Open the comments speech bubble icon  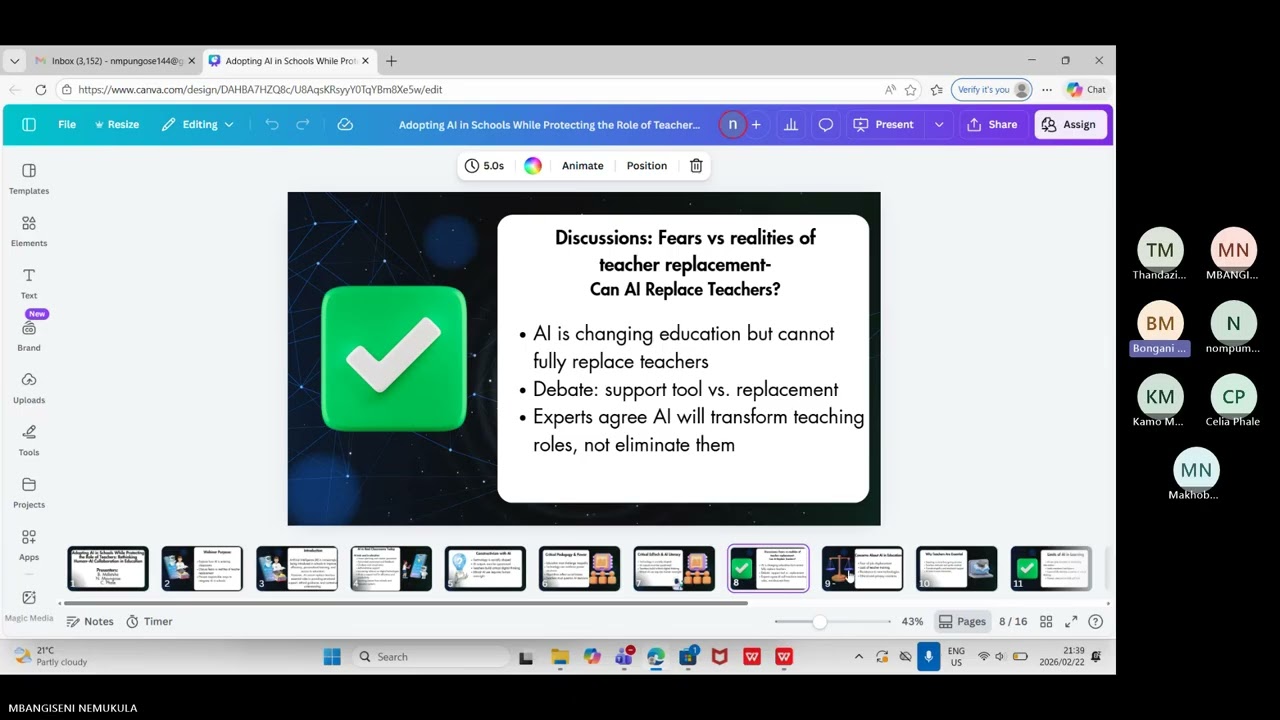coord(826,125)
